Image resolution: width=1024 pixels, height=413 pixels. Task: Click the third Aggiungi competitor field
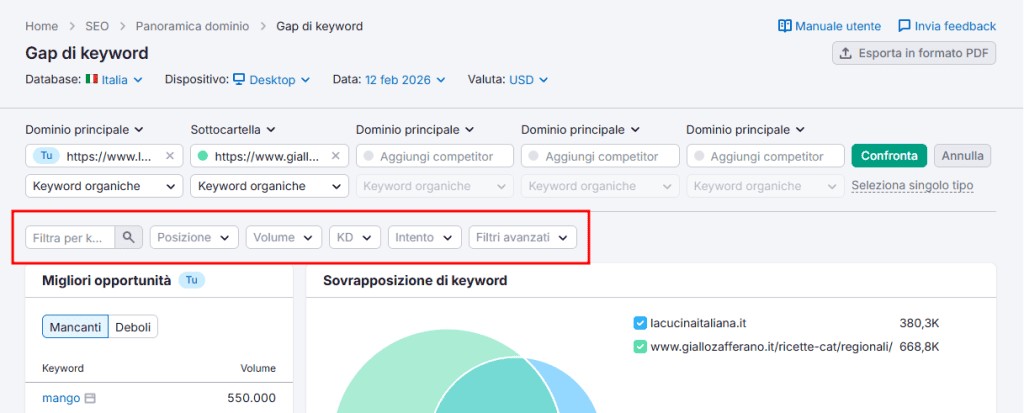[x=765, y=156]
